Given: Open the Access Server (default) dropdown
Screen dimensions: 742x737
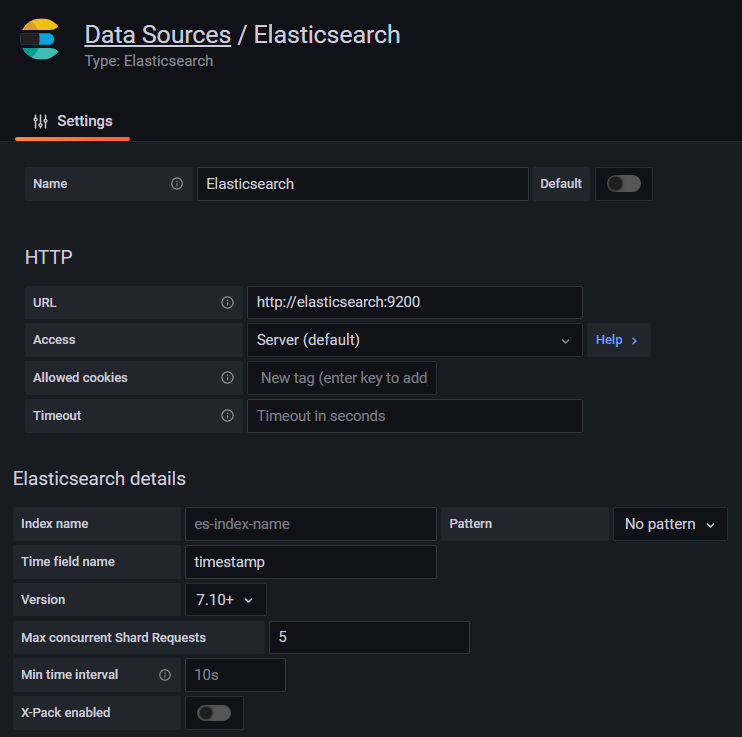Looking at the screenshot, I should click(415, 340).
